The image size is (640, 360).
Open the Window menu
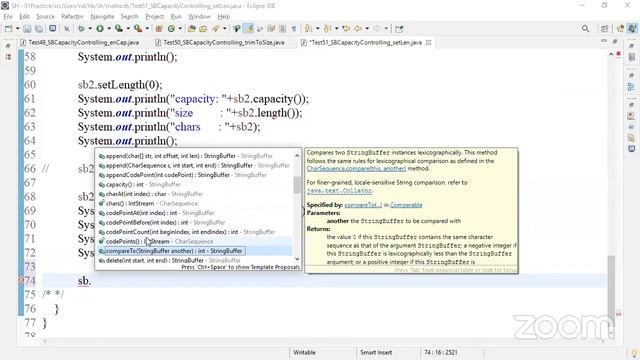(199, 16)
